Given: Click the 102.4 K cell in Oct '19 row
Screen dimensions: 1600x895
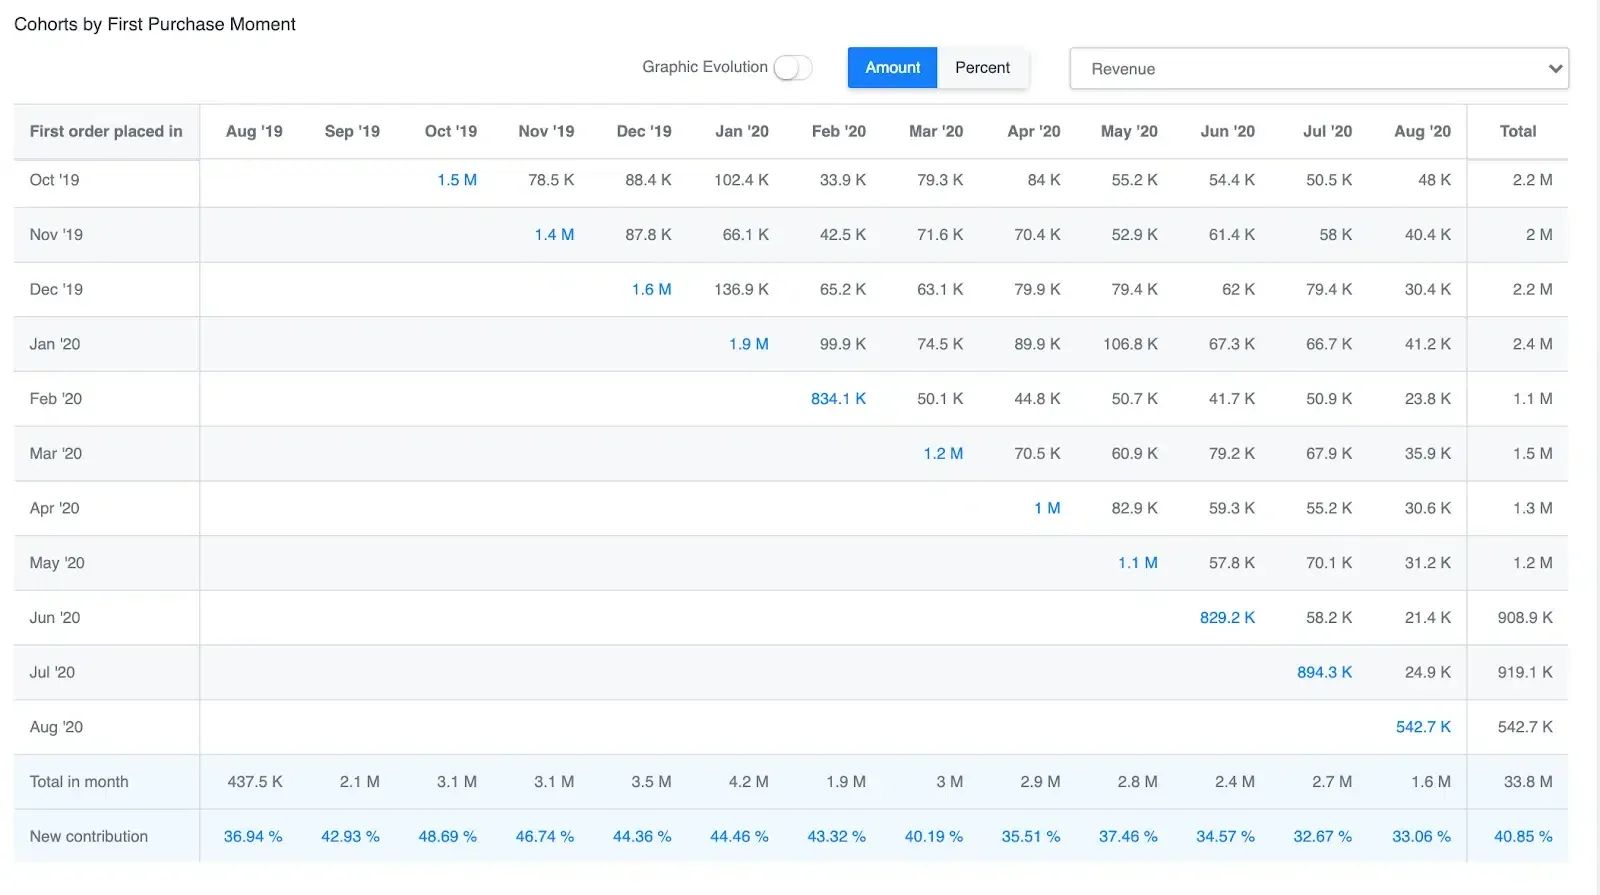Looking at the screenshot, I should (x=741, y=180).
